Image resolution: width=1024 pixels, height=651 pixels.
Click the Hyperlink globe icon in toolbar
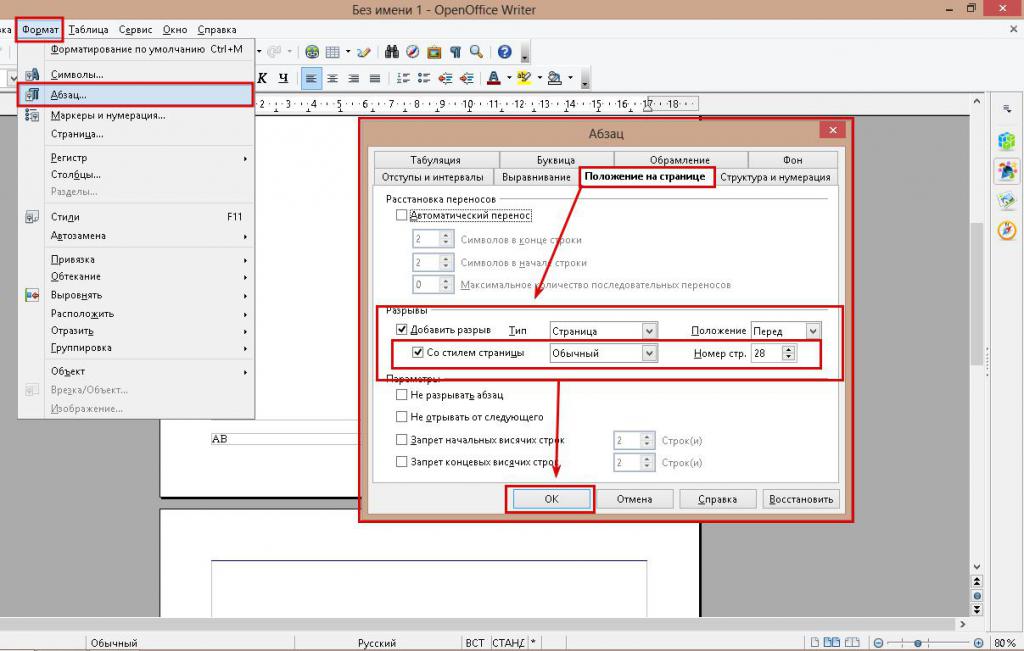[x=312, y=52]
